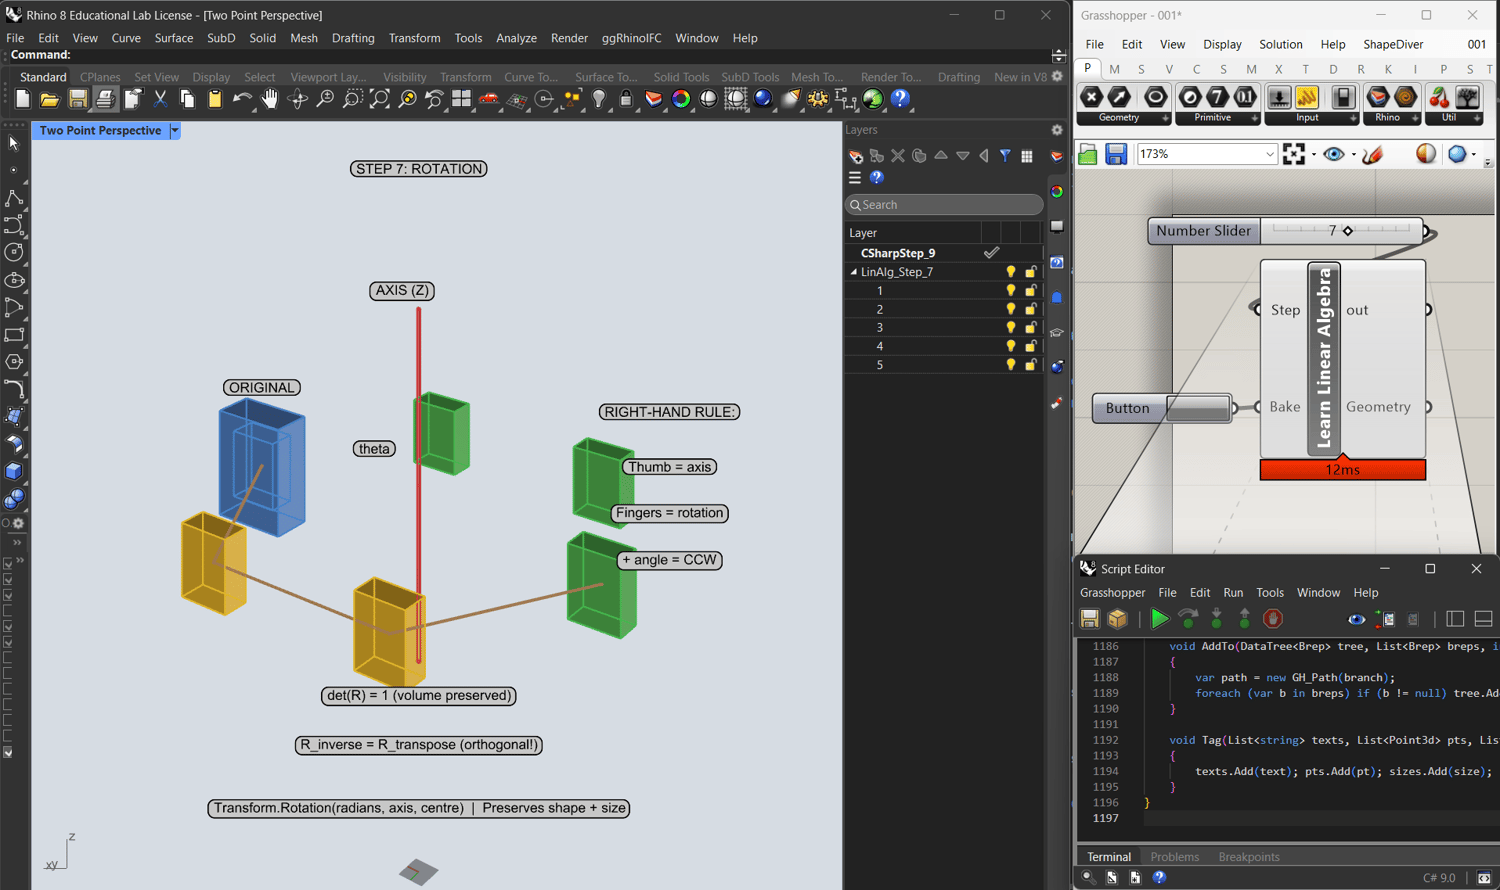Collapse the LinAlg_Step_7 layer tree

[x=854, y=272]
